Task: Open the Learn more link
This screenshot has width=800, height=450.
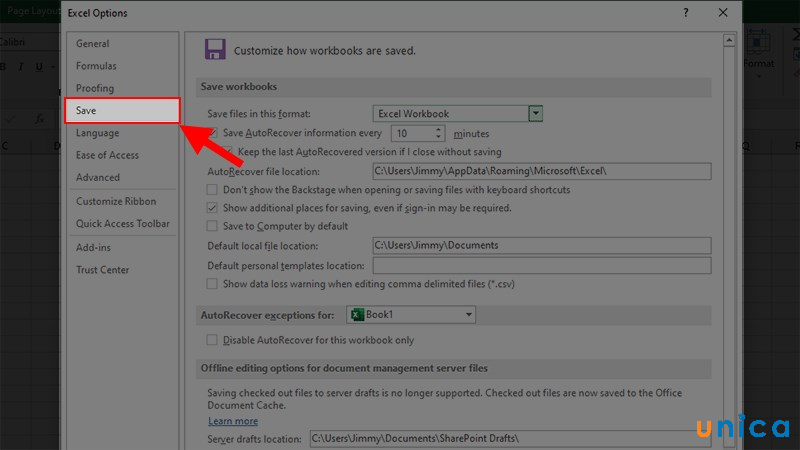Action: pos(233,421)
